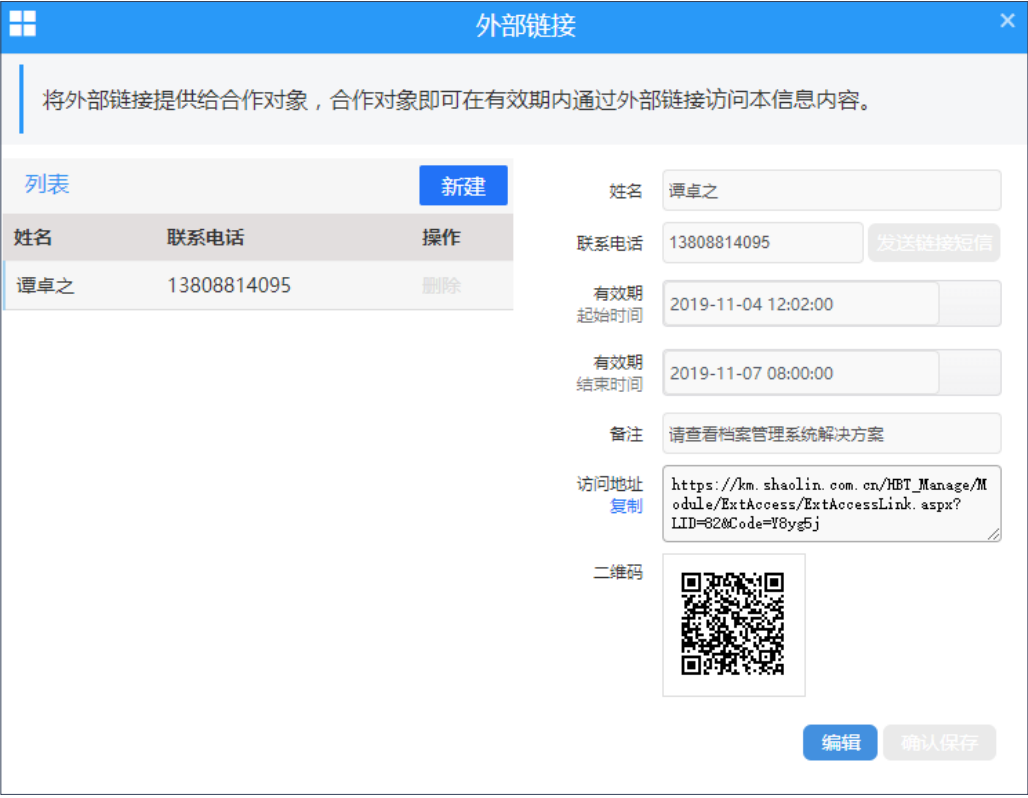This screenshot has width=1028, height=798.
Task: Click the 有效期结束时间 date field
Action: point(800,374)
